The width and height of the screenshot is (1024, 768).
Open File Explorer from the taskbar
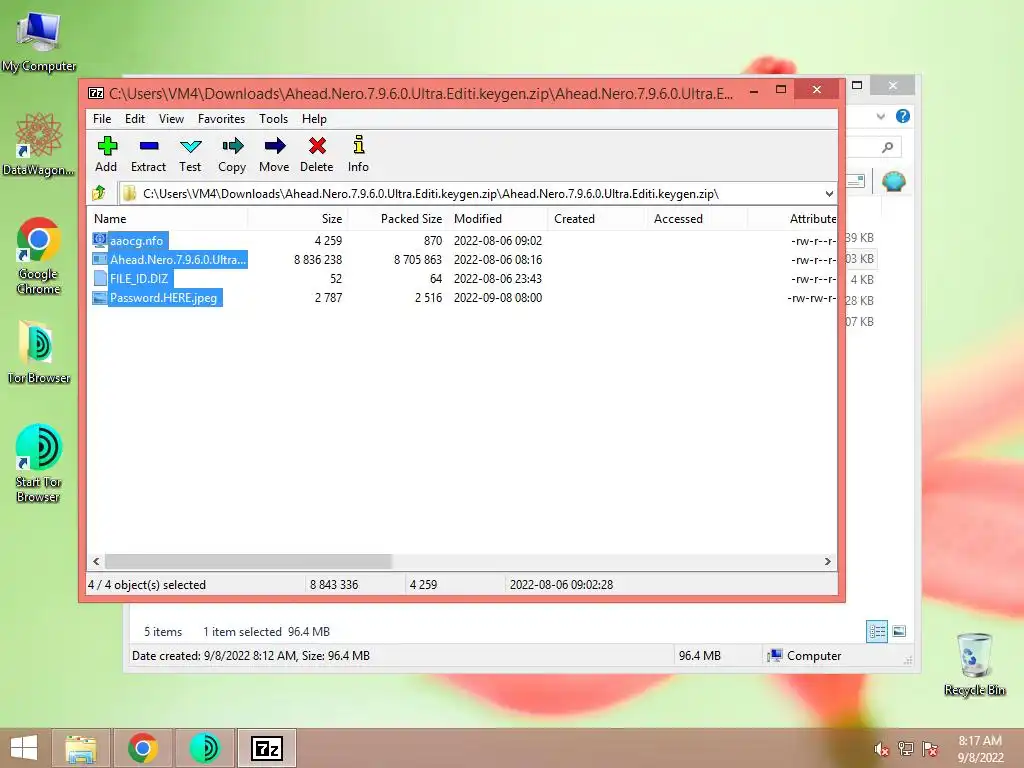pyautogui.click(x=81, y=748)
